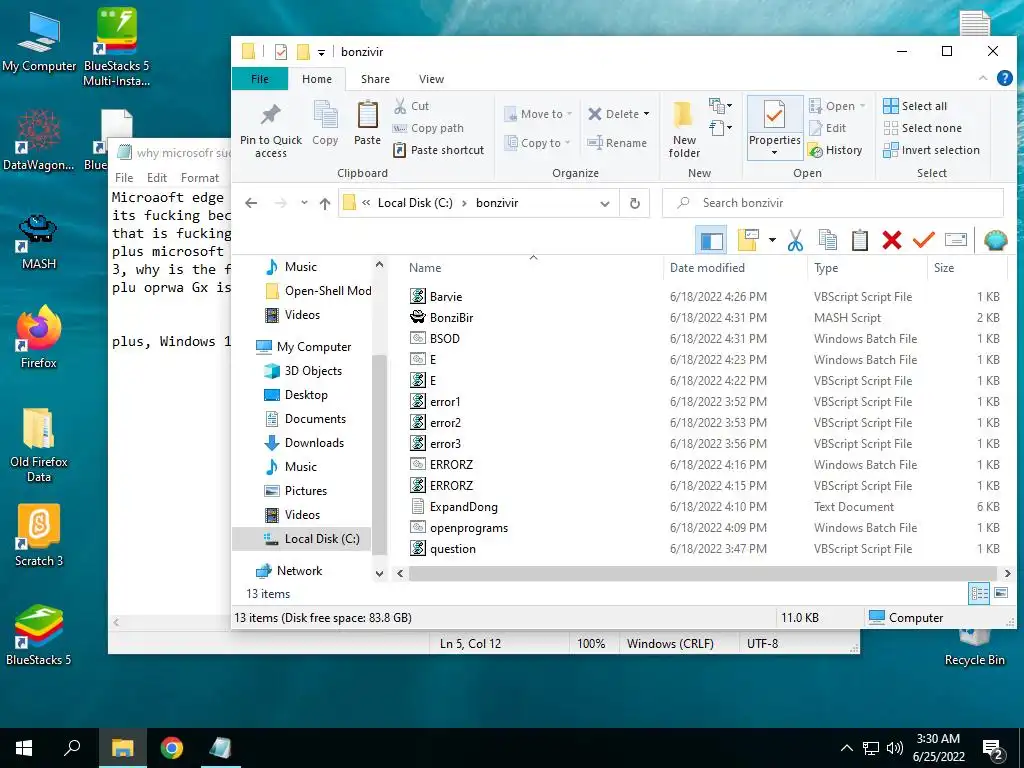The width and height of the screenshot is (1024, 768).
Task: Switch to the View ribbon tab
Action: 432,79
